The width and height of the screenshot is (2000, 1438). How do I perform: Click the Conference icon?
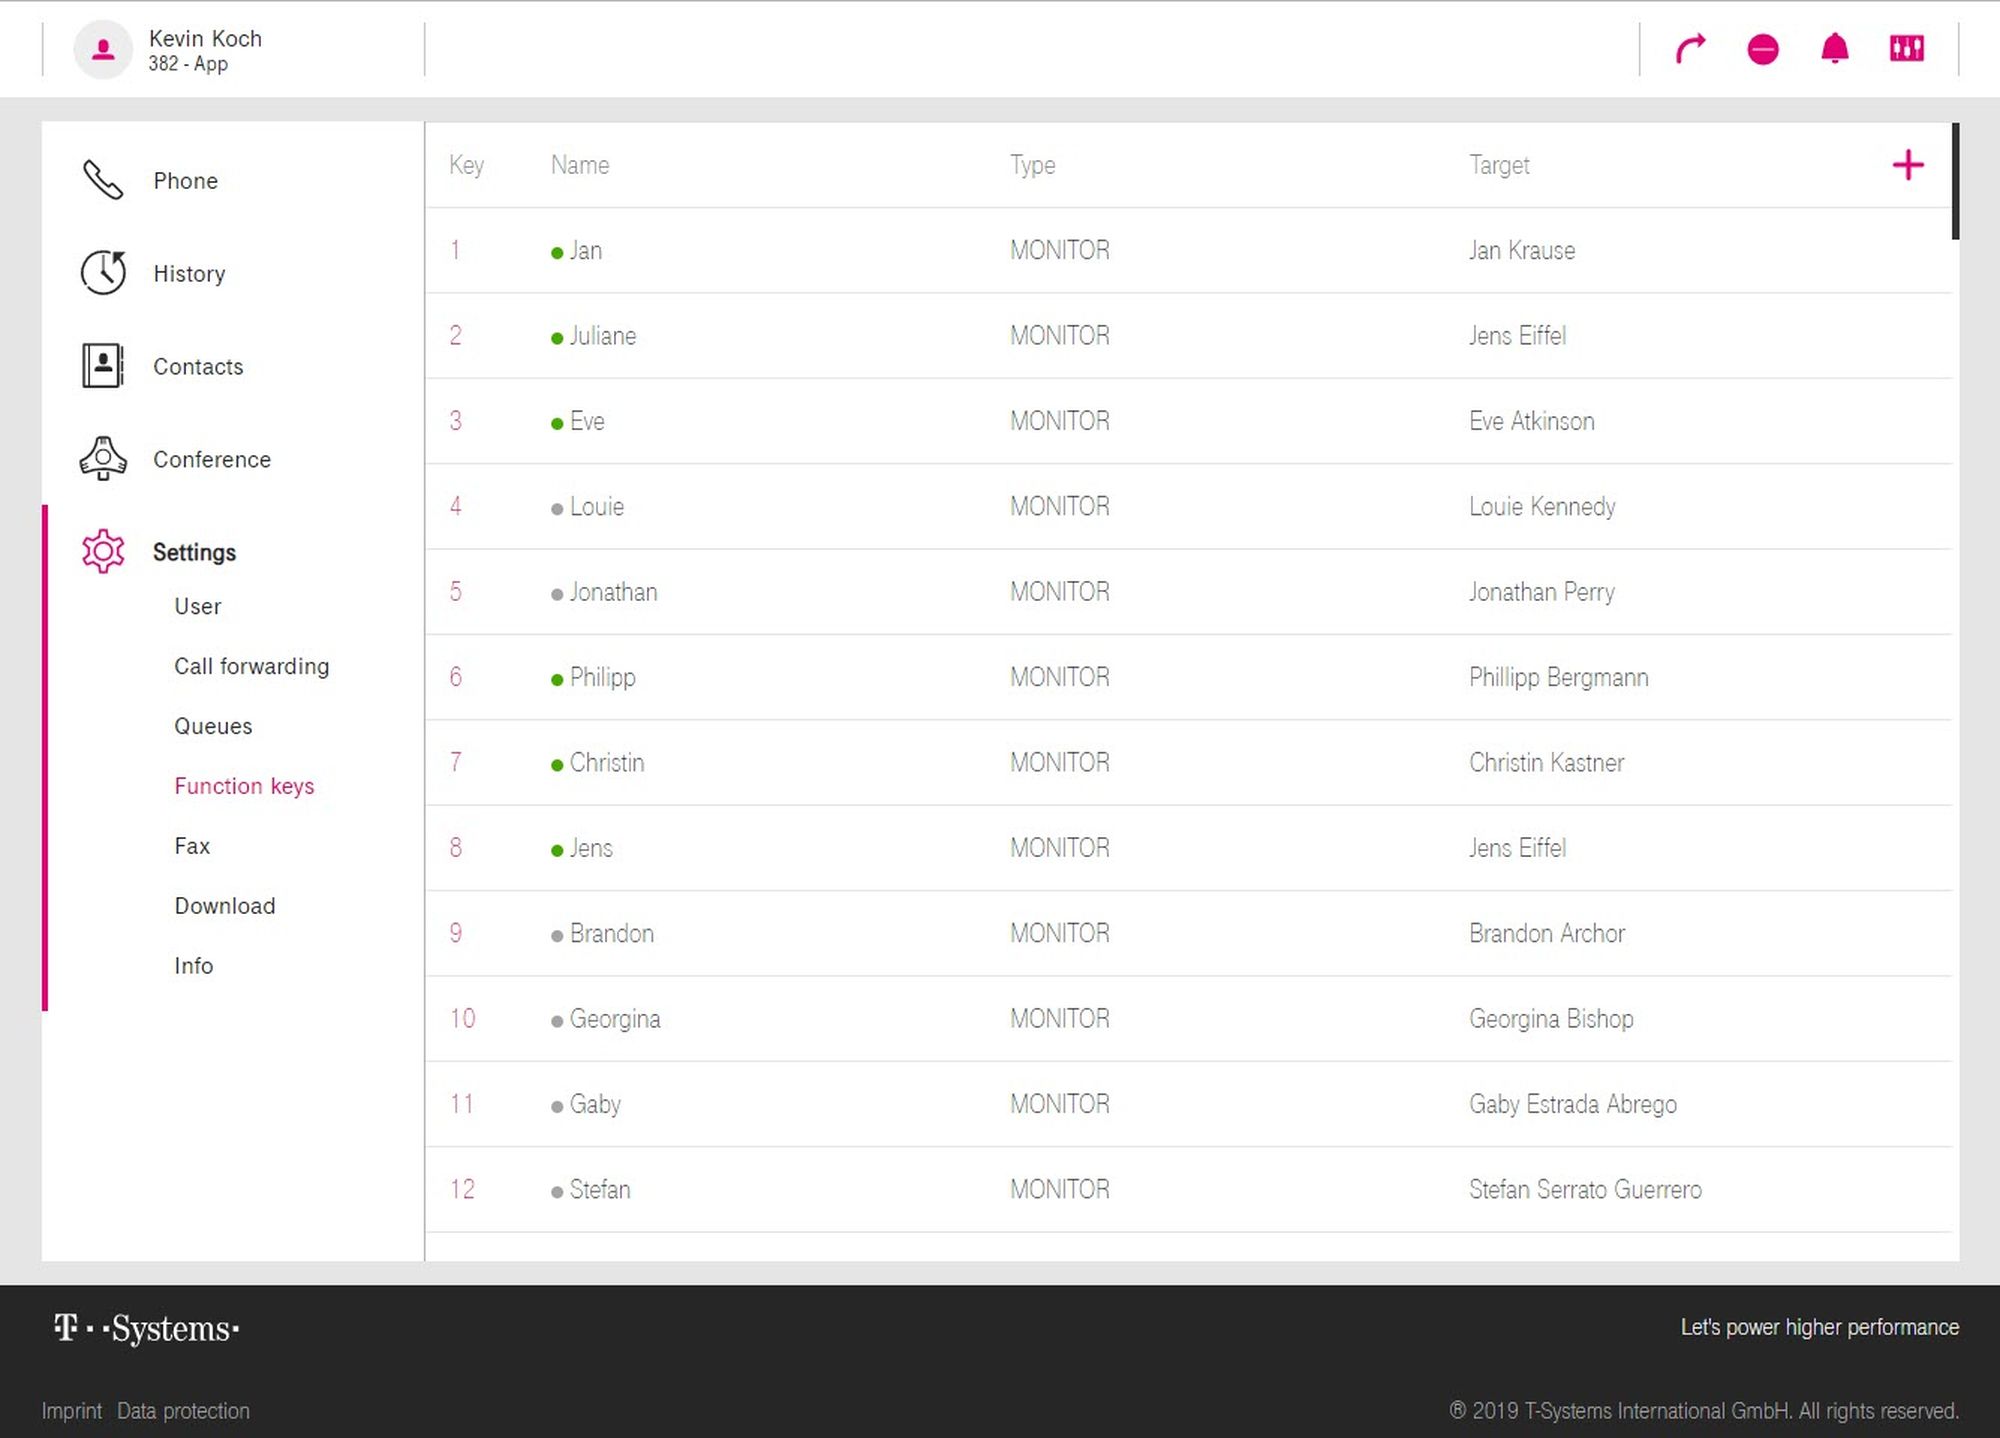pyautogui.click(x=103, y=459)
